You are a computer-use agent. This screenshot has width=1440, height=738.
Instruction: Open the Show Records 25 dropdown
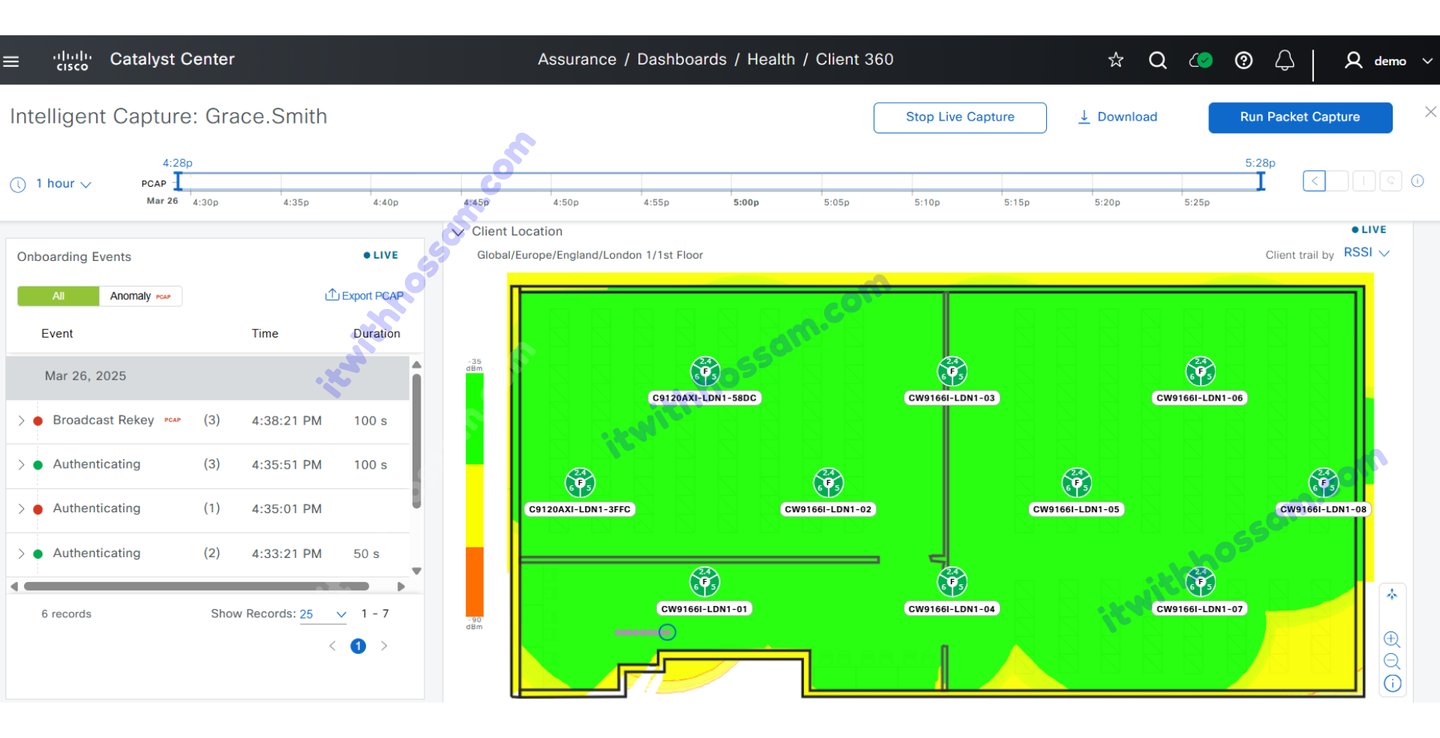[x=323, y=614]
